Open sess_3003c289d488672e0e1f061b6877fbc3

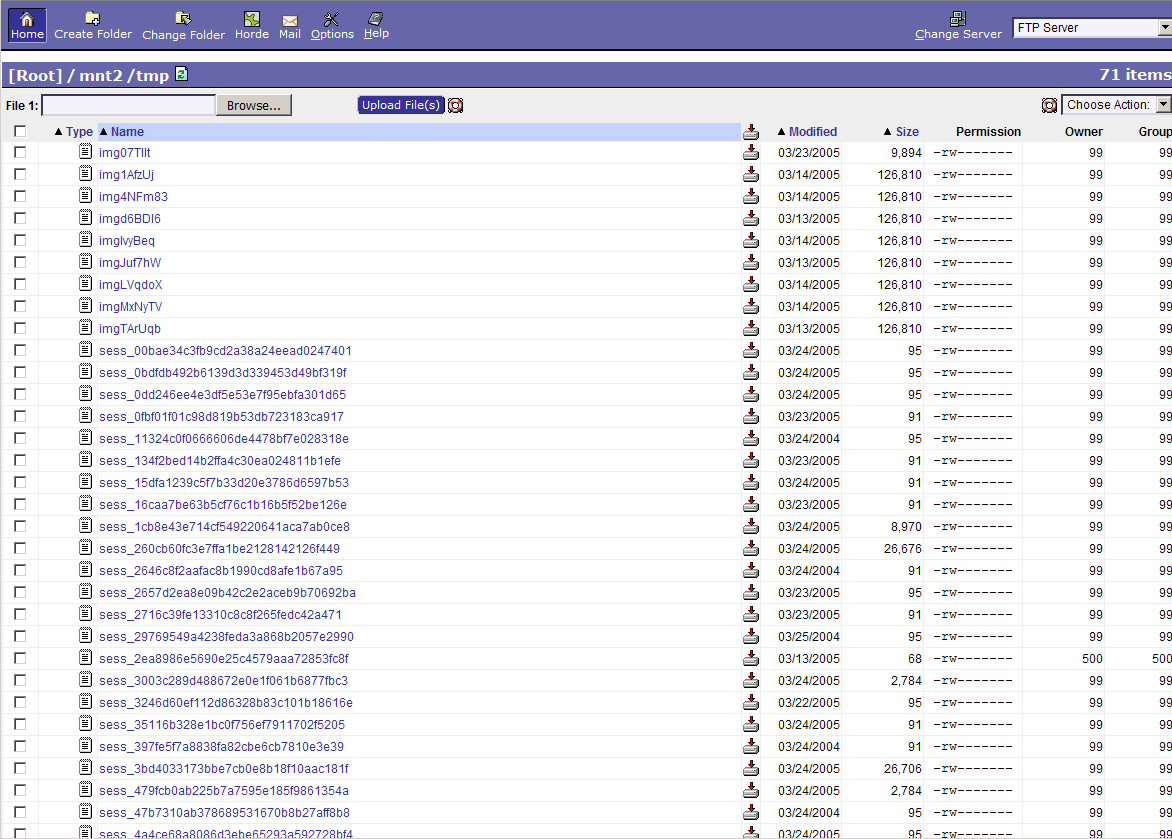223,681
